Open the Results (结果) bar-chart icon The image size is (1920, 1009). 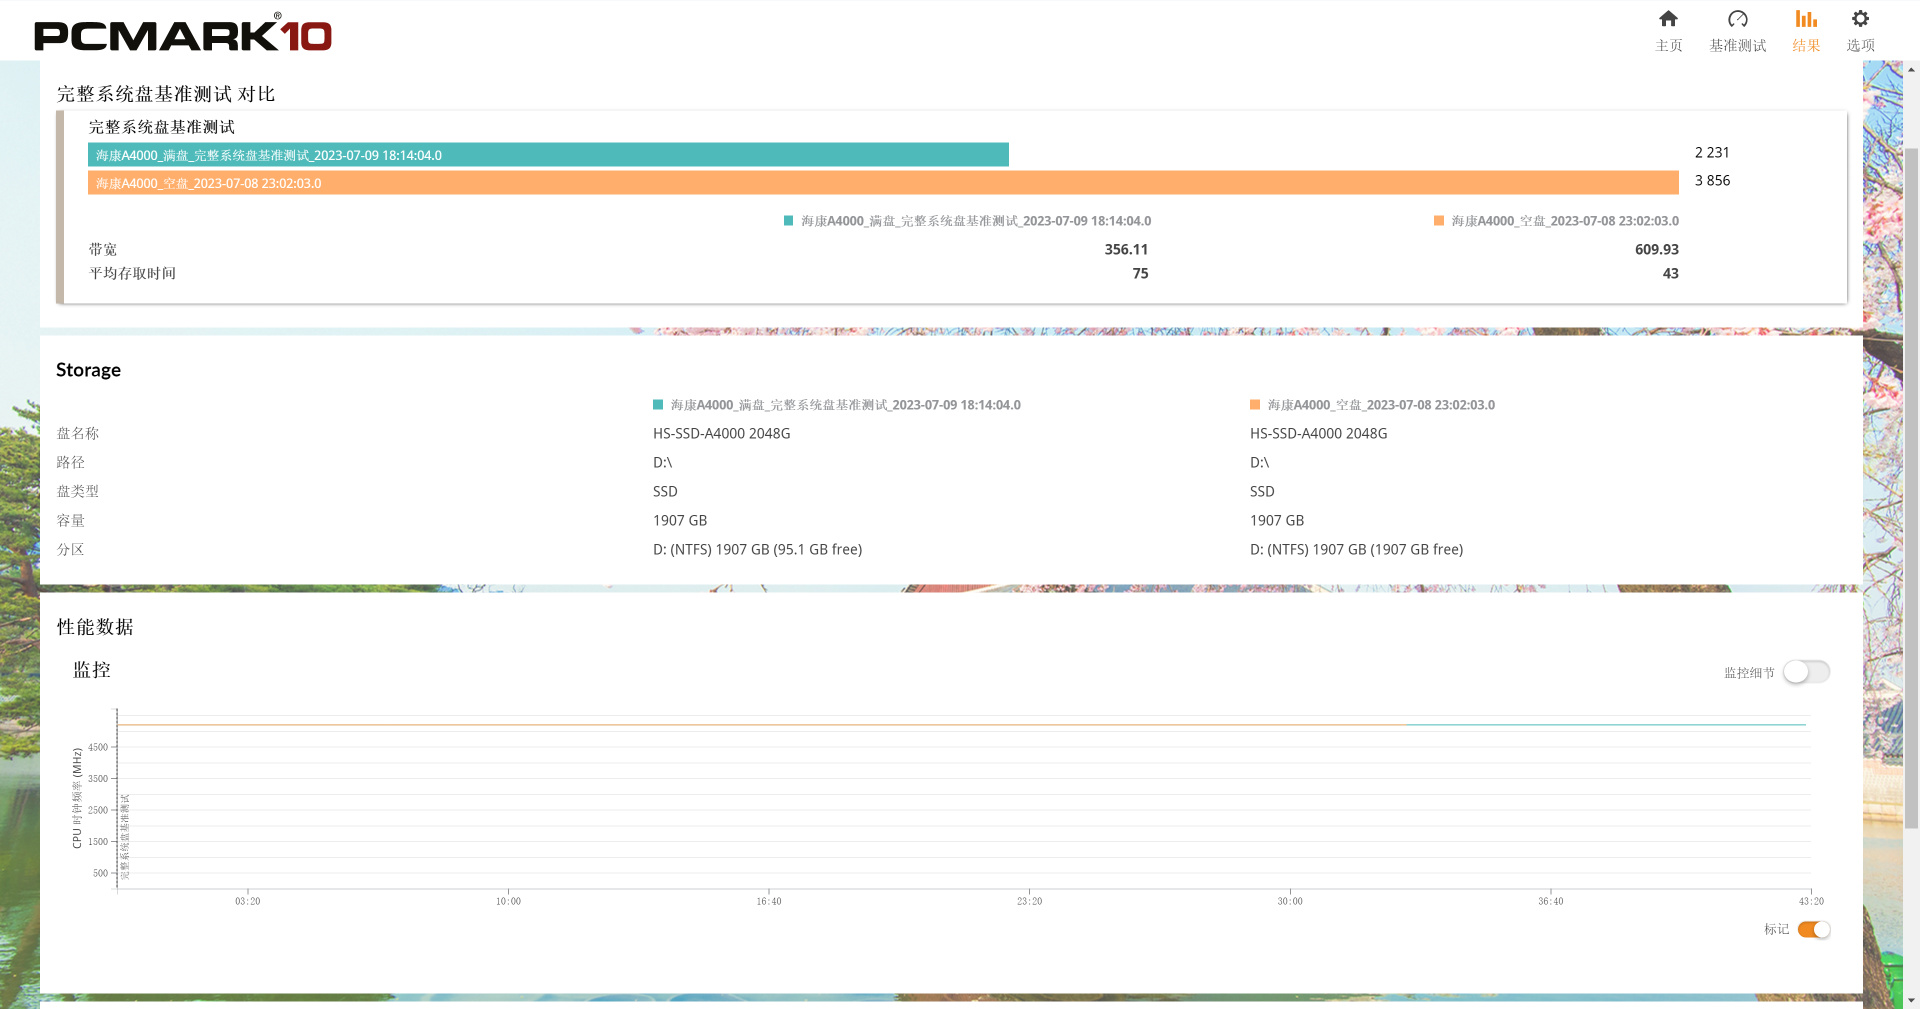pos(1806,19)
